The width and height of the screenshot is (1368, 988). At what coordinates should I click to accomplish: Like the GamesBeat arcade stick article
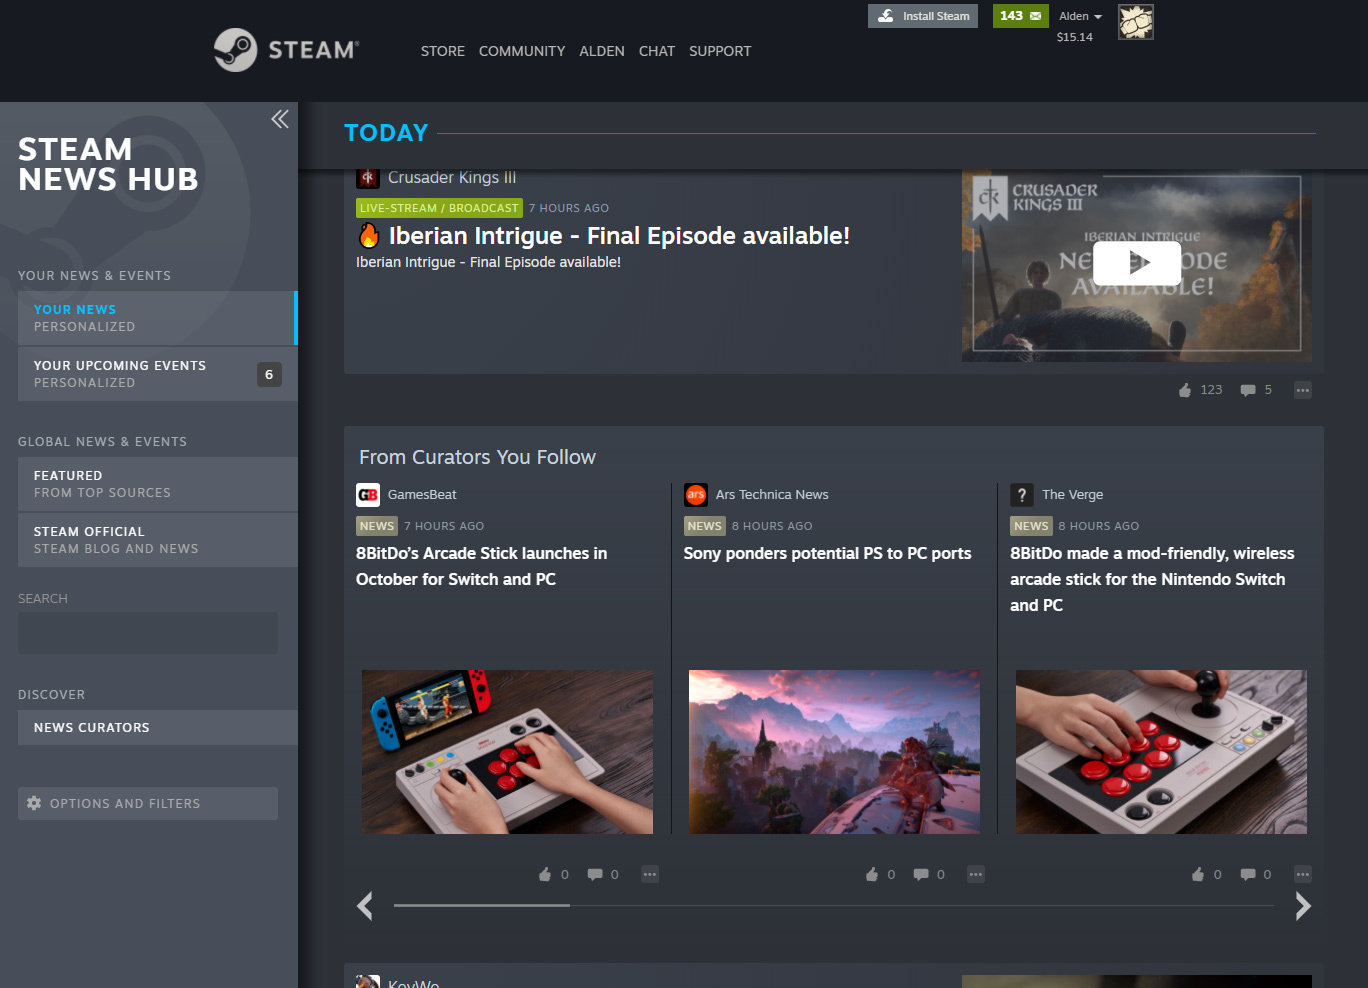point(546,873)
